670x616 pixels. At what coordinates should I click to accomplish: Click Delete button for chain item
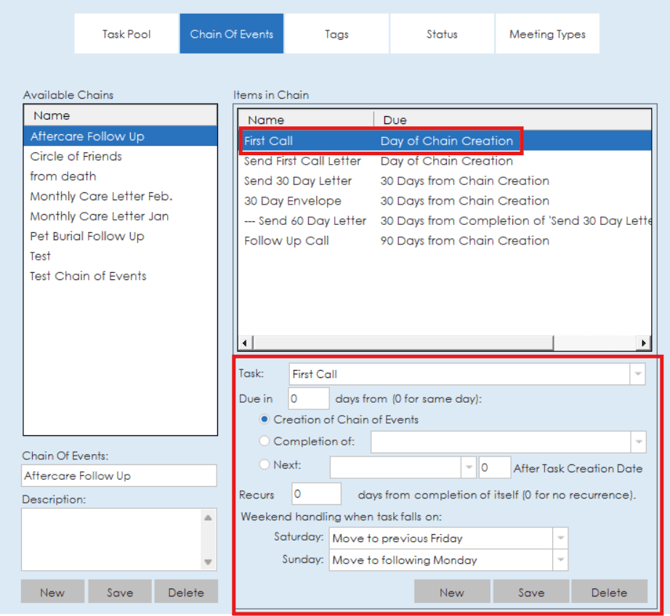[x=608, y=592]
